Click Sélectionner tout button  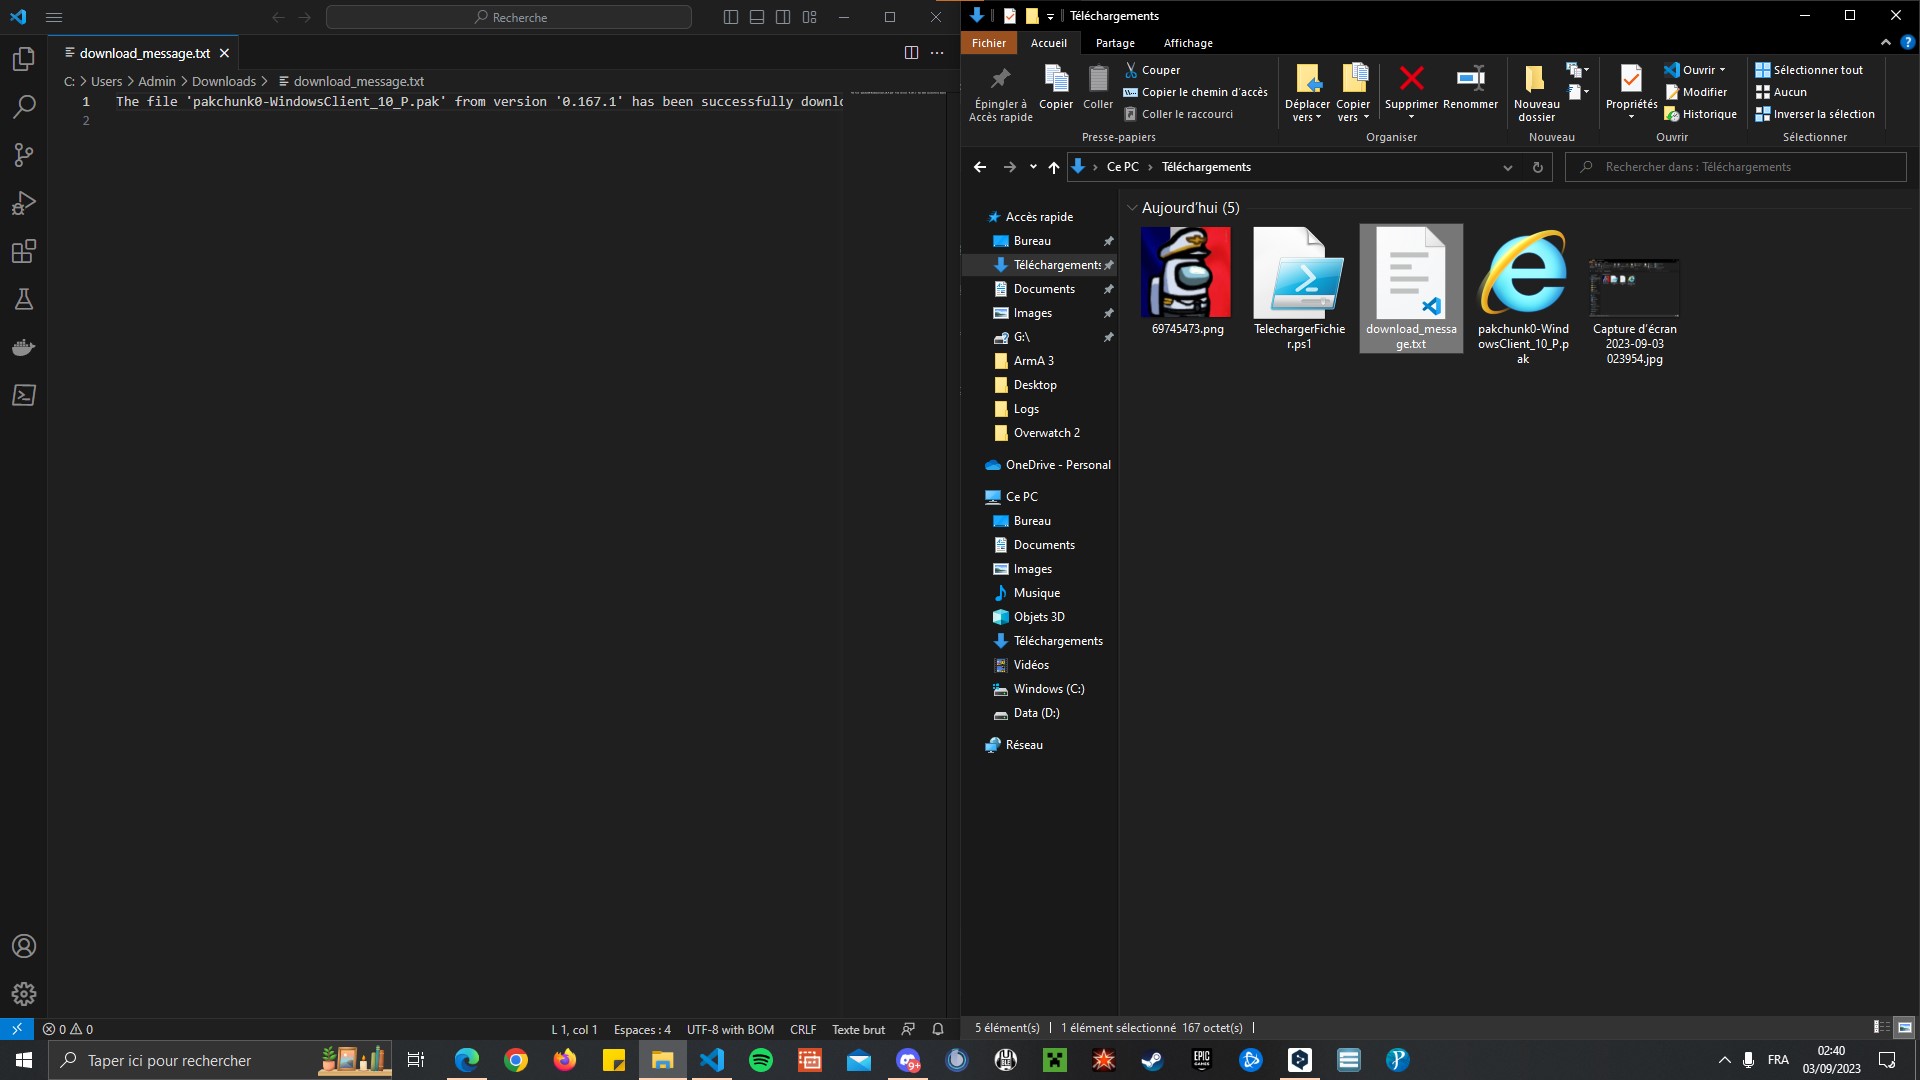[1810, 70]
